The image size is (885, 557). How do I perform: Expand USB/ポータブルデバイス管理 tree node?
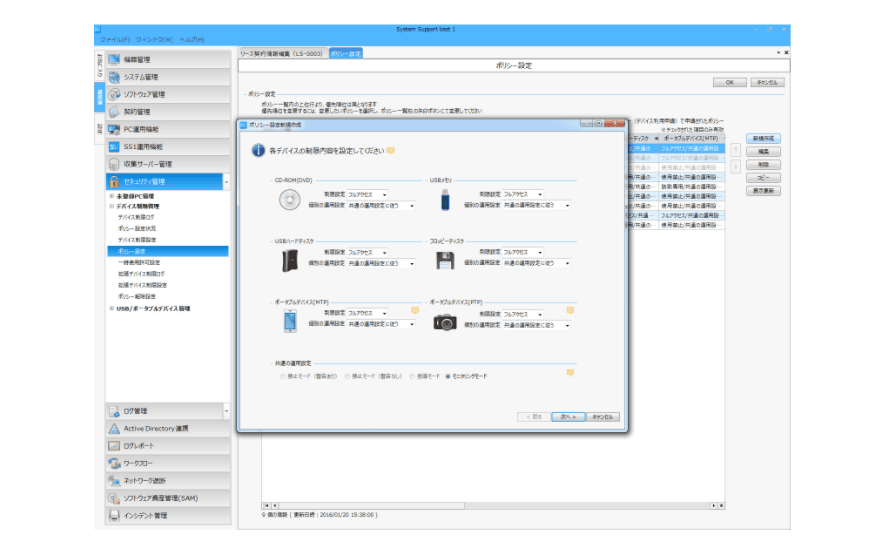point(112,309)
